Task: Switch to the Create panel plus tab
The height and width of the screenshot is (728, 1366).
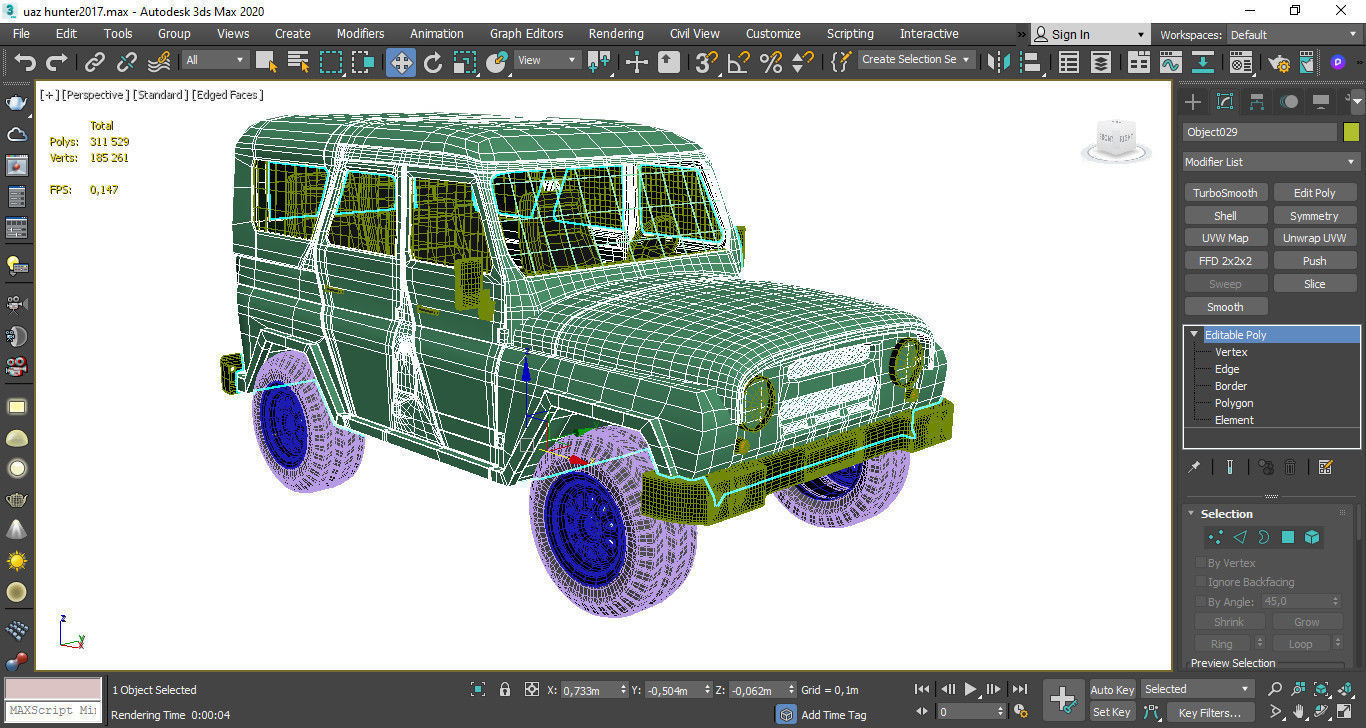Action: click(x=1193, y=102)
